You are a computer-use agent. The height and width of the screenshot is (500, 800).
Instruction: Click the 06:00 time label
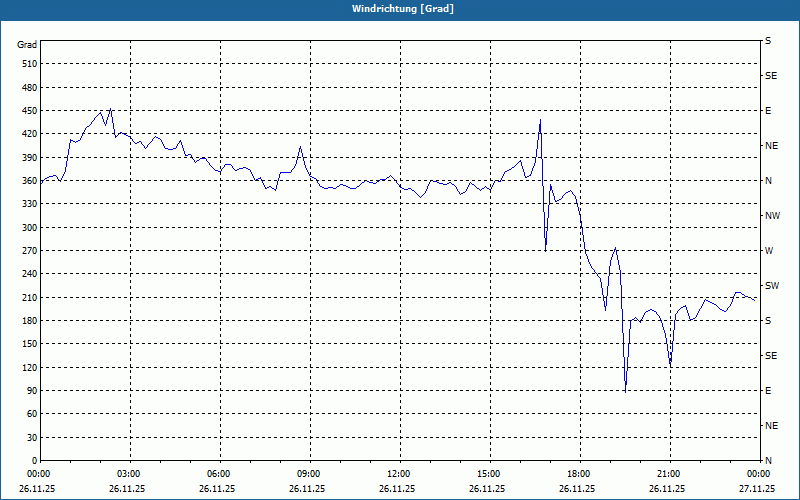pyautogui.click(x=220, y=474)
